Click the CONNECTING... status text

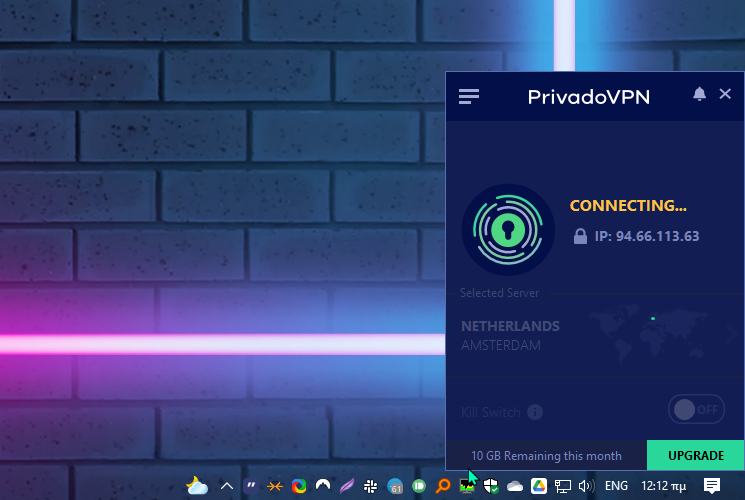tap(628, 205)
